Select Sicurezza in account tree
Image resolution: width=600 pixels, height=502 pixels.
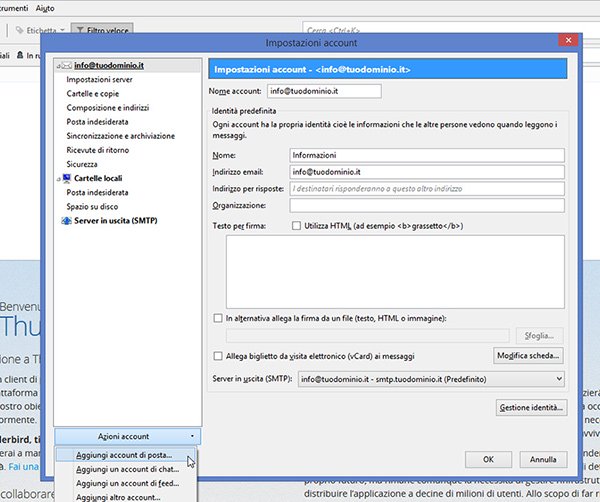coord(82,164)
